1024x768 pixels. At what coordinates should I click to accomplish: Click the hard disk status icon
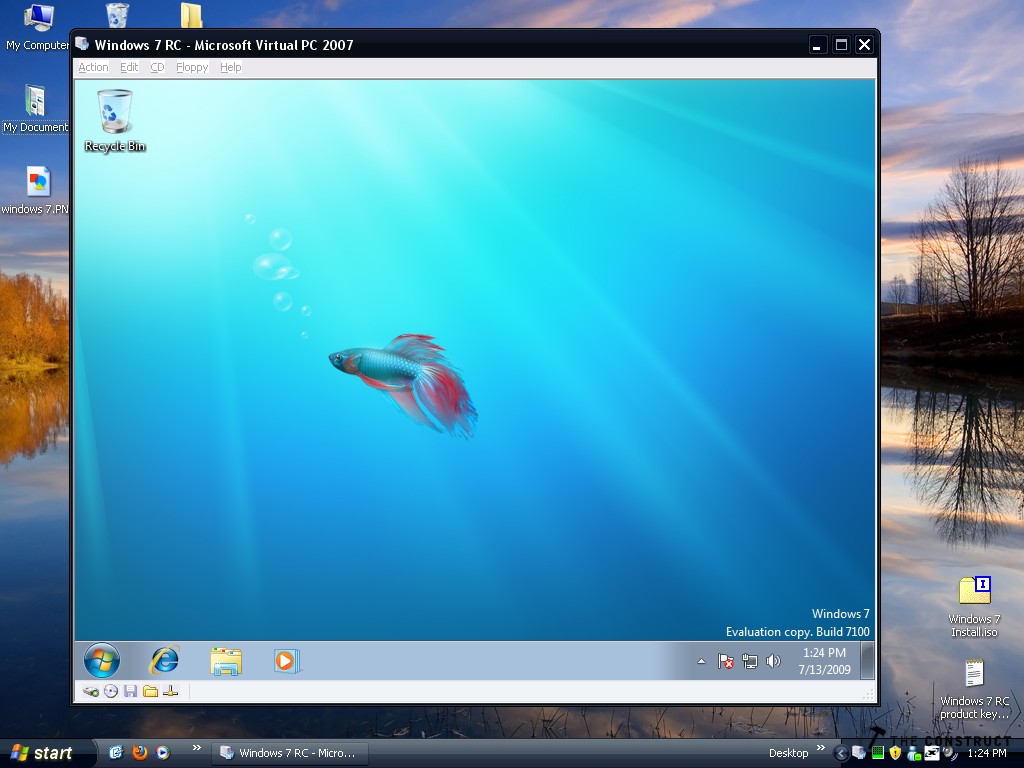(91, 691)
